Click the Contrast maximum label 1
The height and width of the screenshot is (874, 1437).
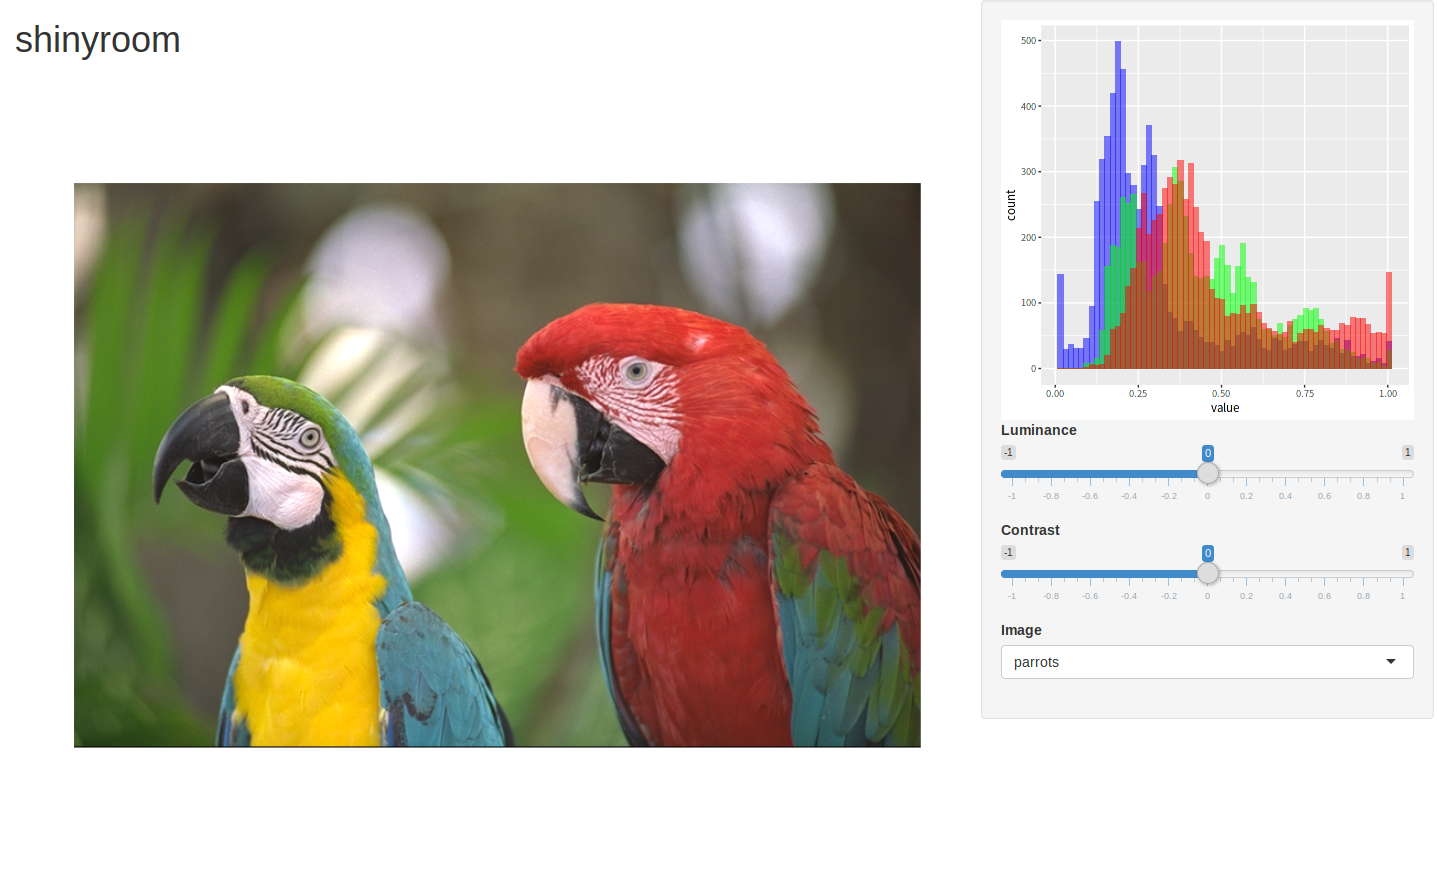tap(1407, 552)
